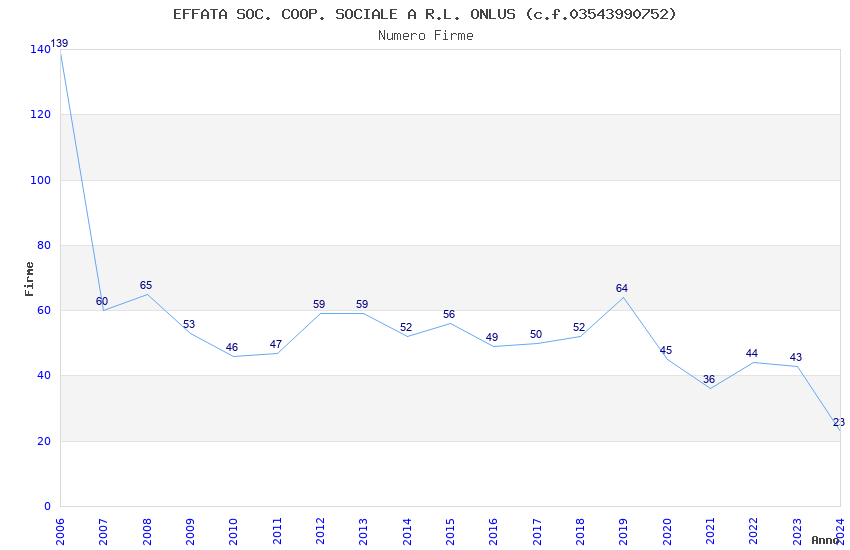Click the x-axis year label 2013
Viewport: 850px width, 550px height.
(363, 532)
